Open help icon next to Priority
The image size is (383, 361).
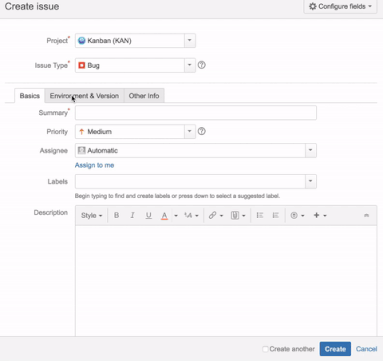(202, 131)
